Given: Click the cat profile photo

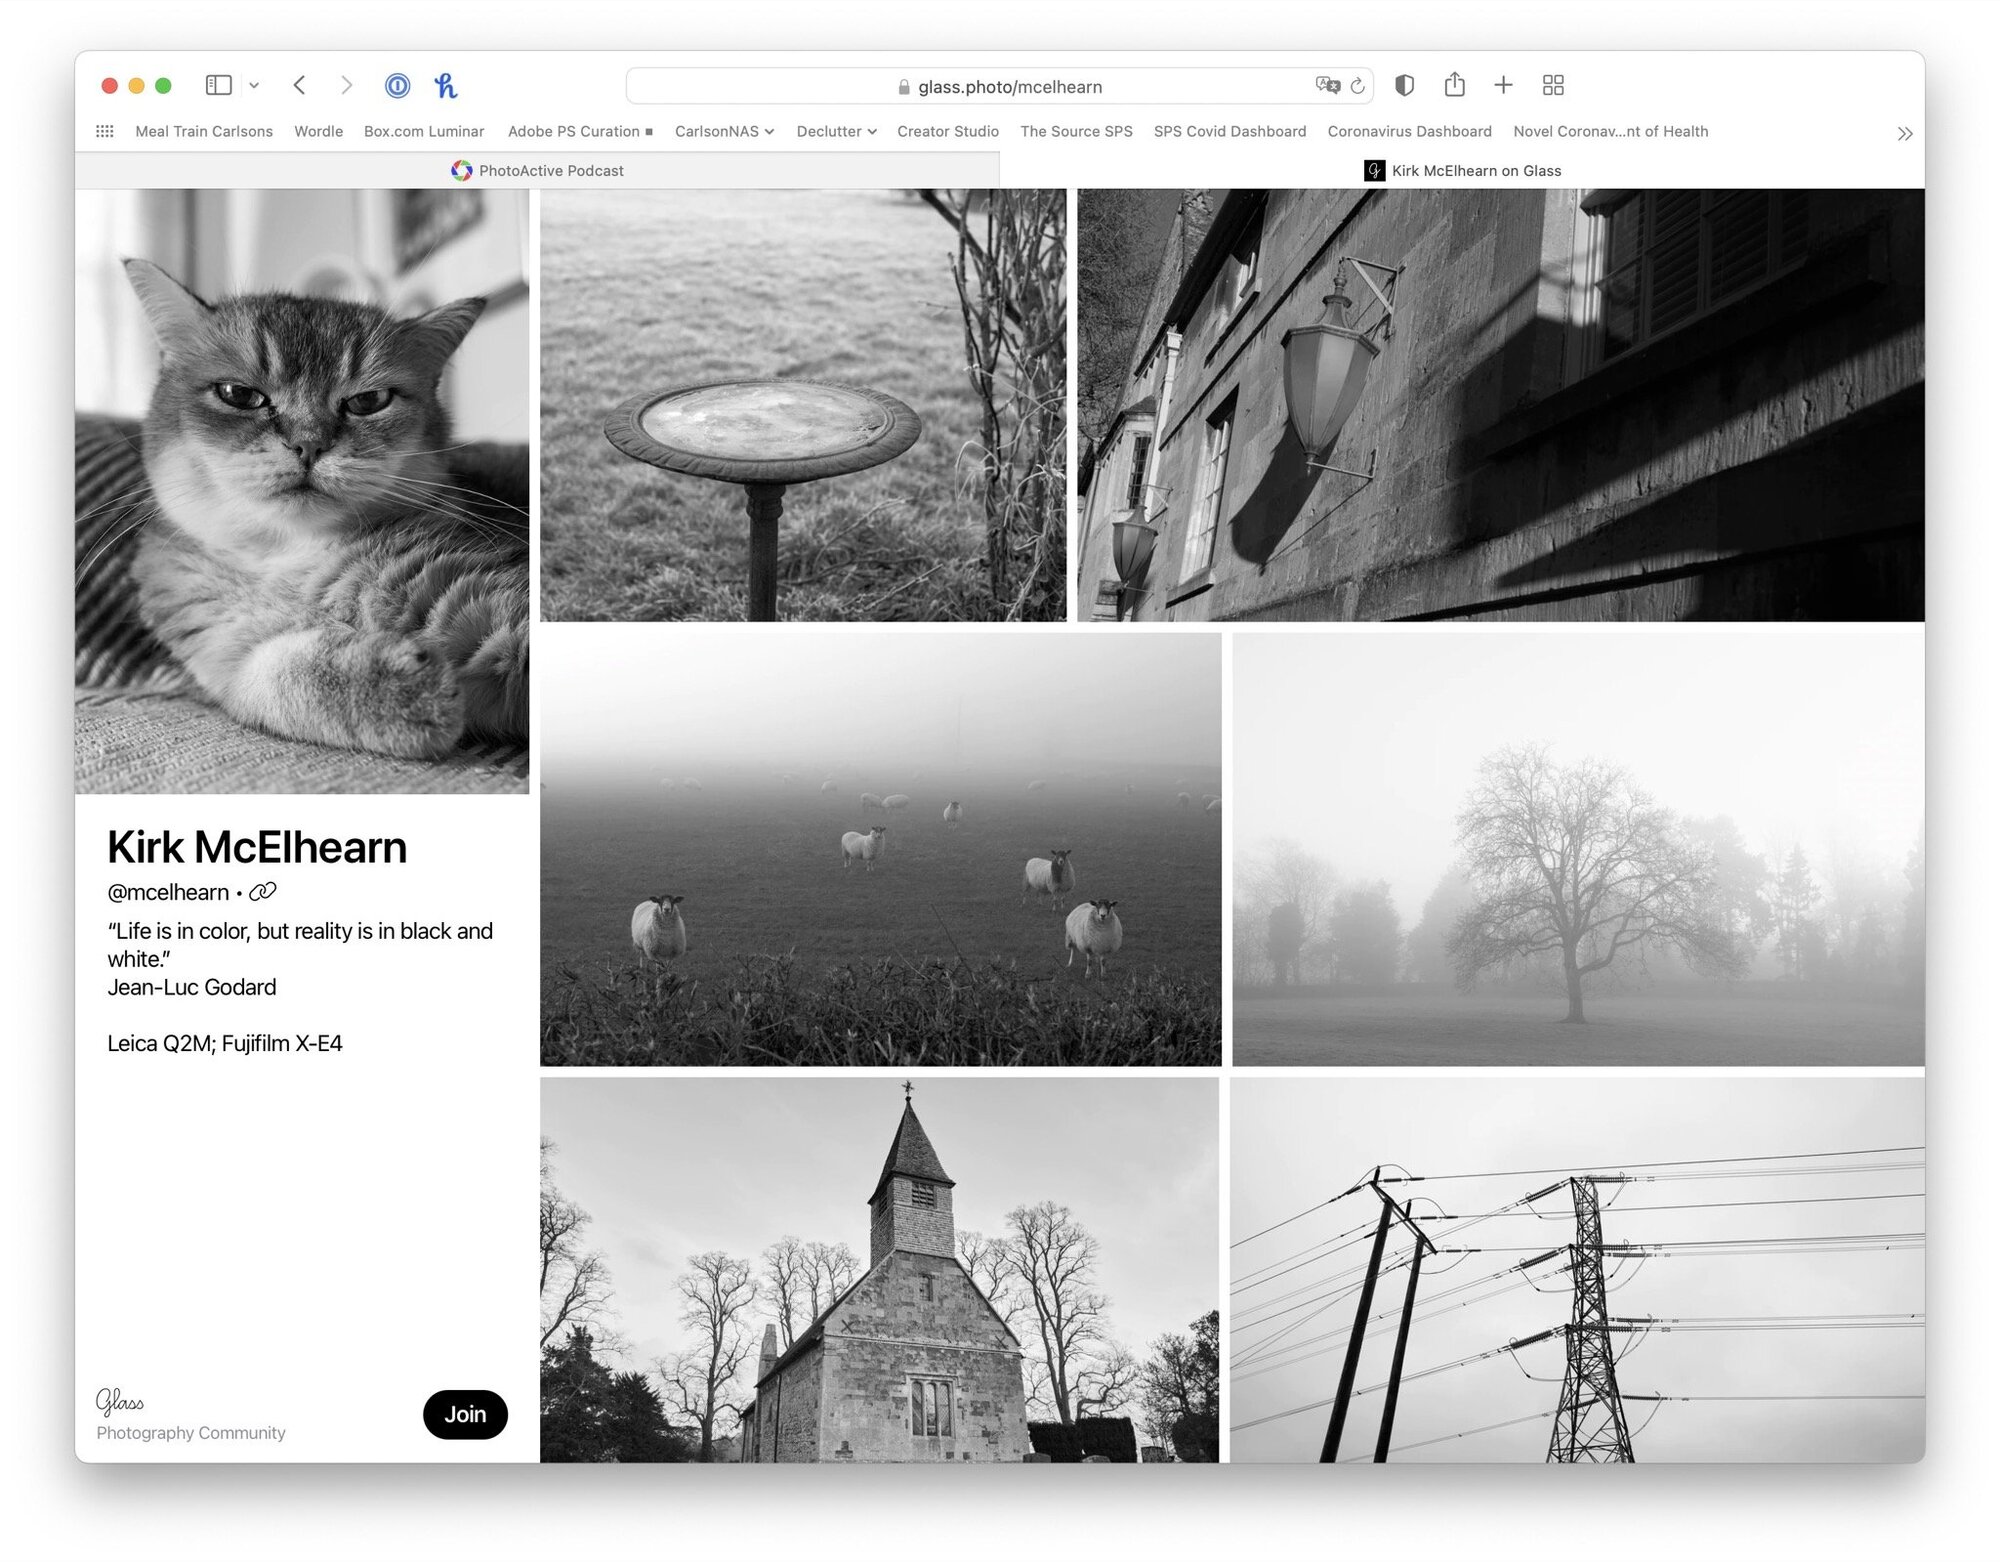Looking at the screenshot, I should (x=302, y=491).
